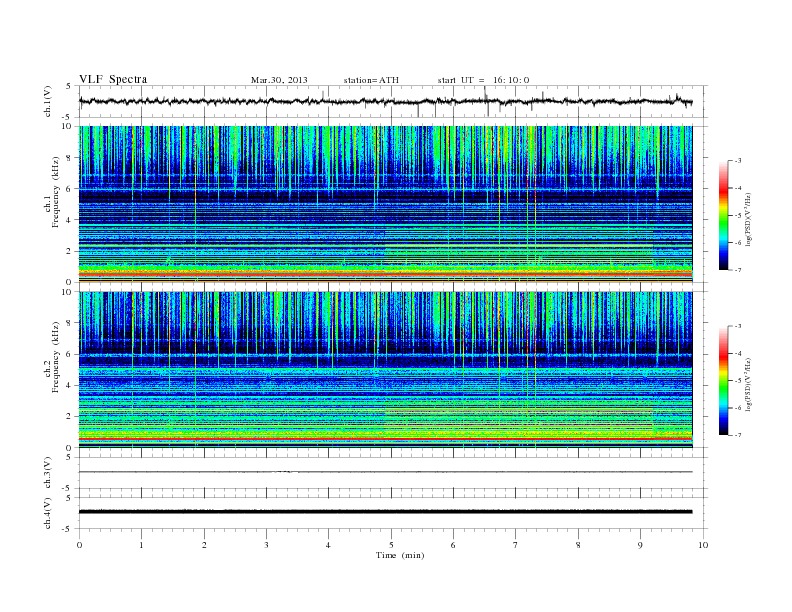The width and height of the screenshot is (792, 612).
Task: Click the '-3' tick on ch.1 colorbar
Action: 738,161
